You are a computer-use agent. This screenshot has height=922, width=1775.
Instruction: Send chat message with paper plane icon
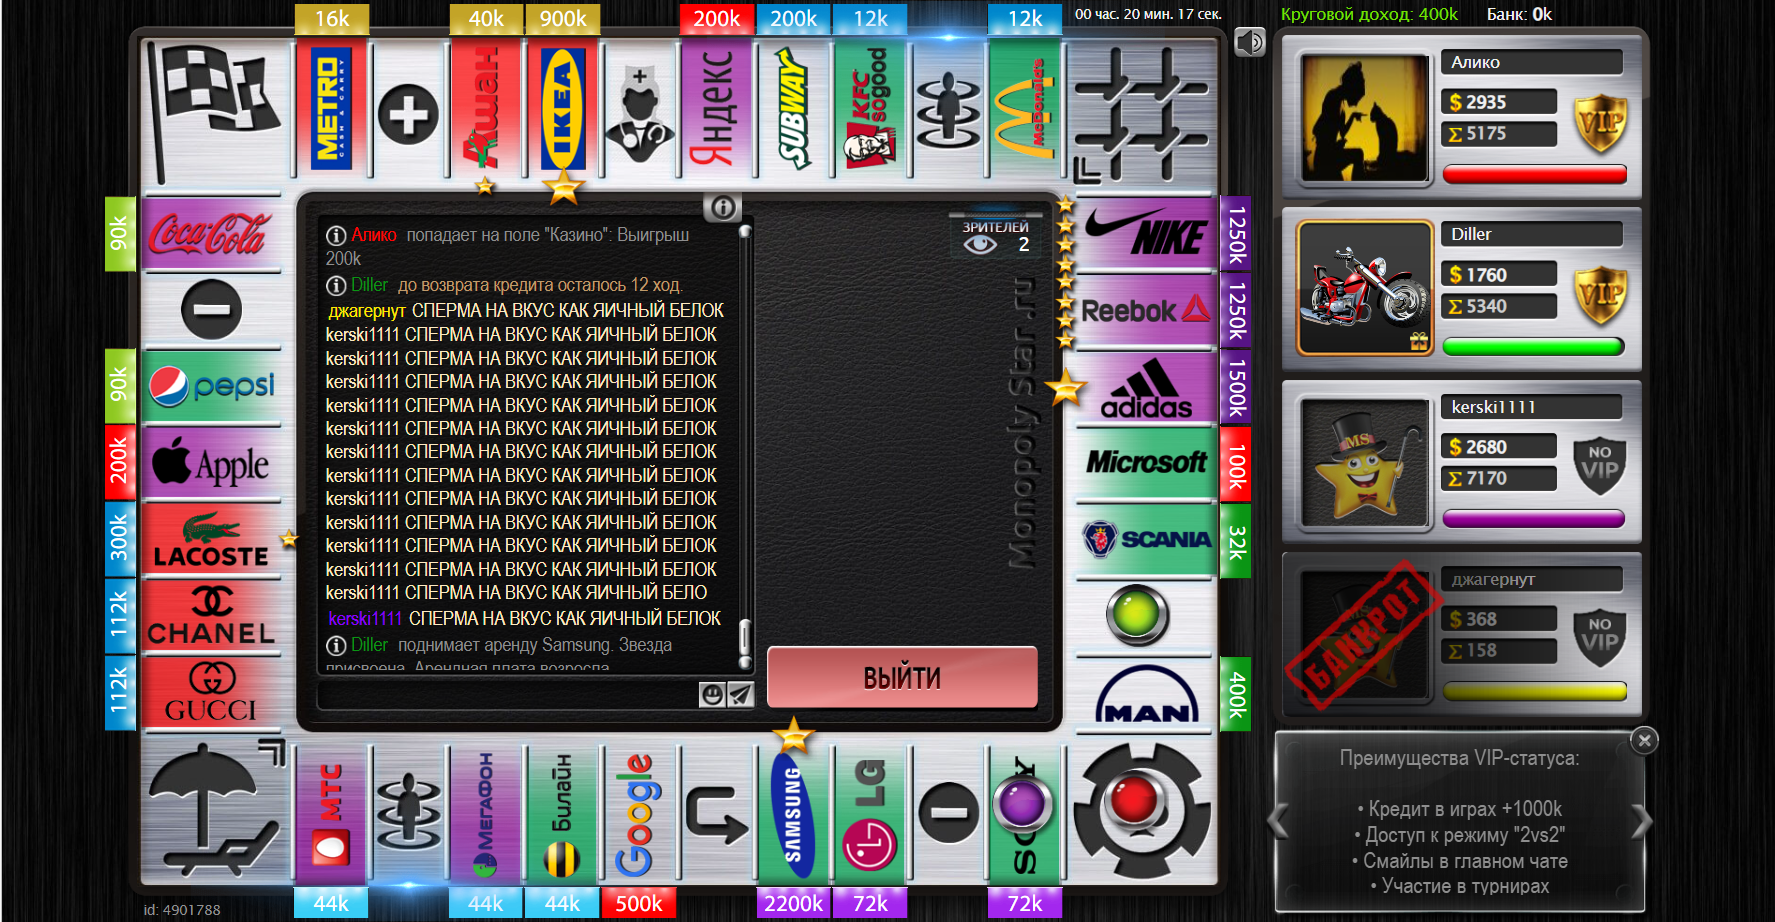click(740, 694)
